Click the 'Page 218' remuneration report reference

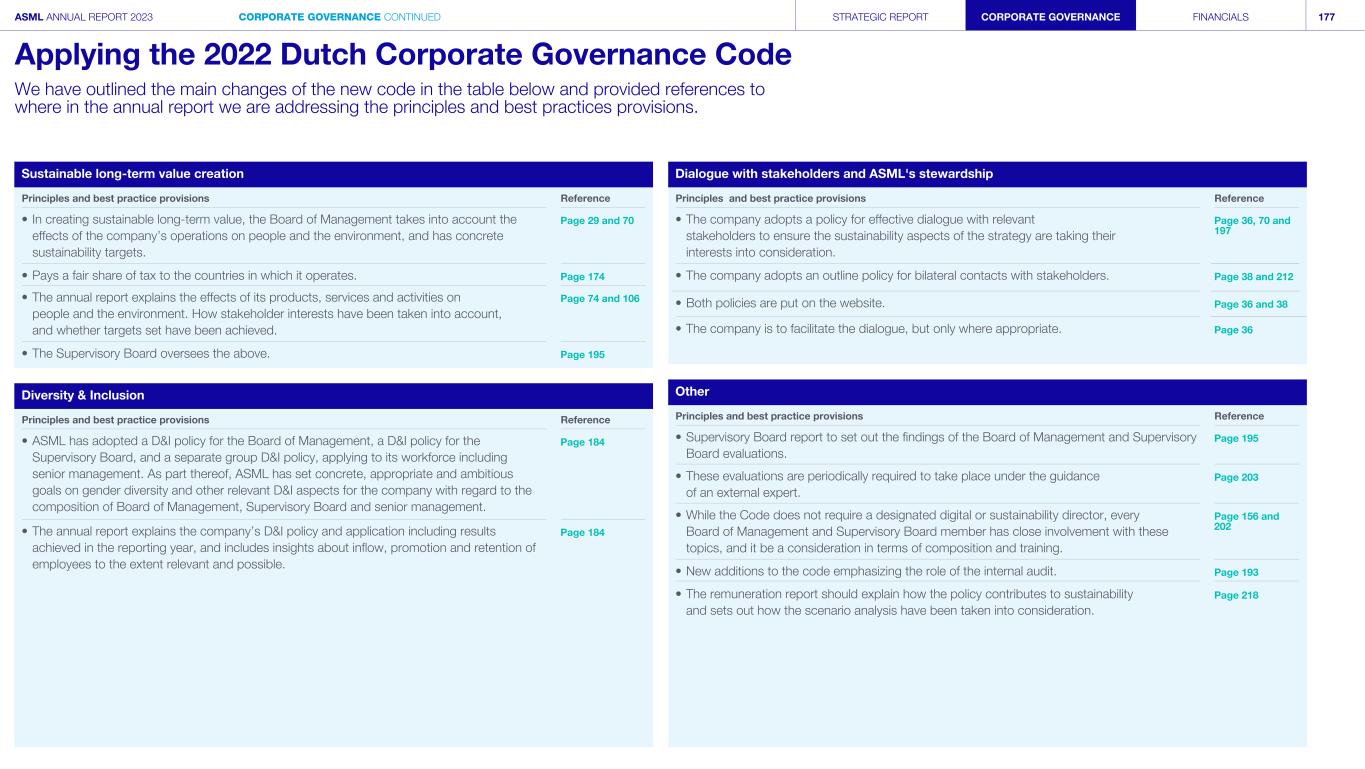tap(1236, 595)
